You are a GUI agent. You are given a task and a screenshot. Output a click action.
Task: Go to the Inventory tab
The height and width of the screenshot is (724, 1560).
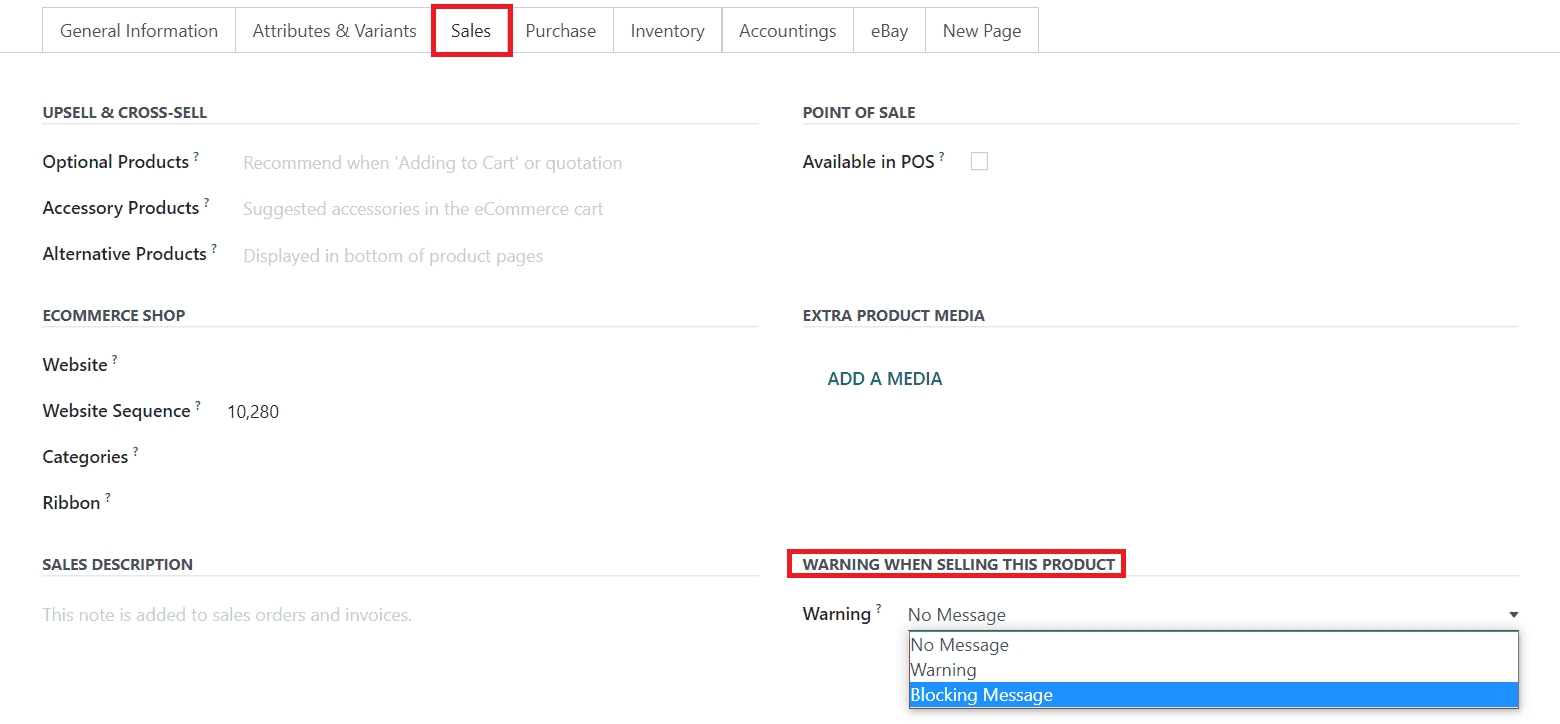[x=667, y=31]
